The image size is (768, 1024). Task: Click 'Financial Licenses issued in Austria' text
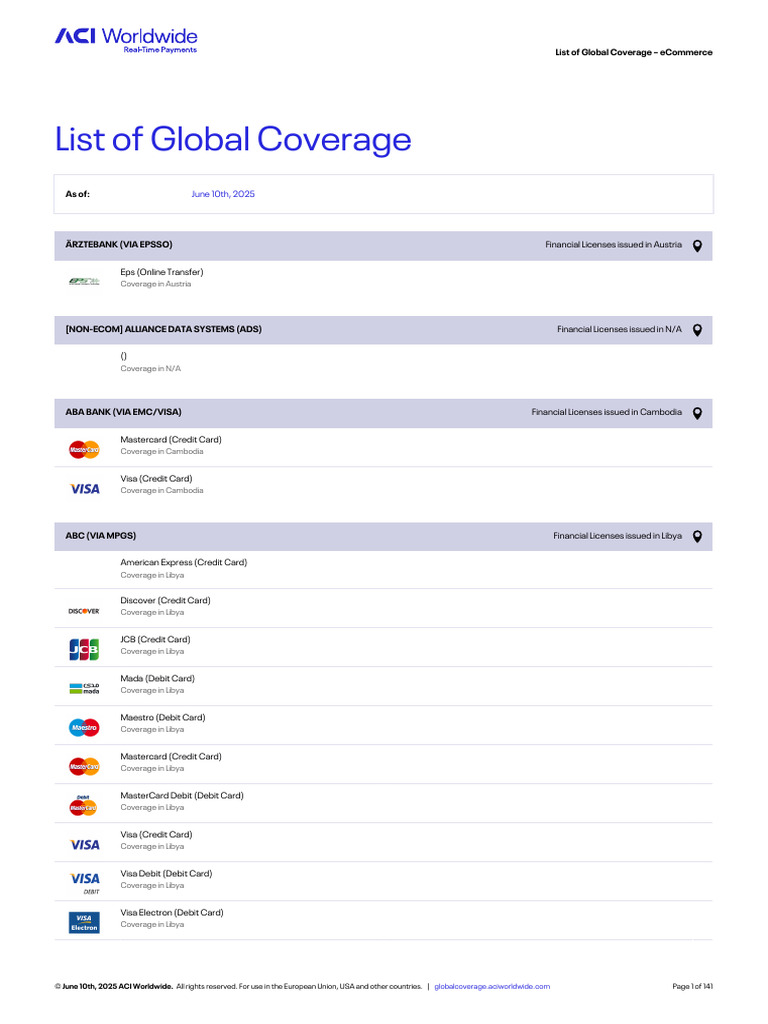pyautogui.click(x=613, y=244)
